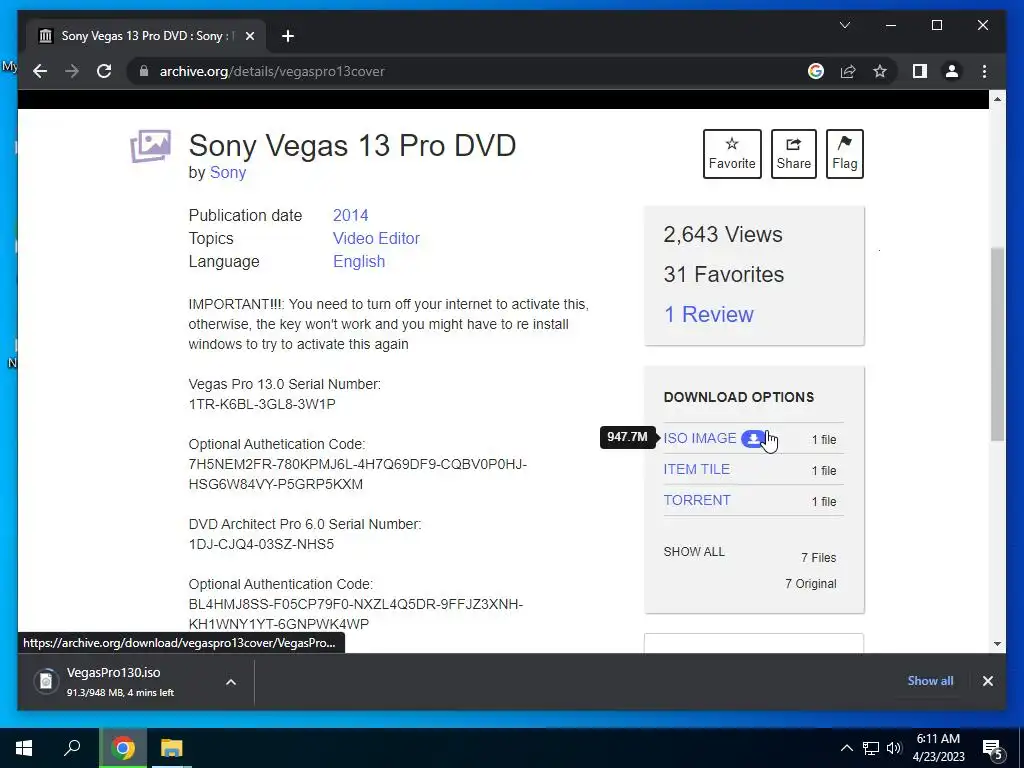Click the ISO file icon in download bar
1024x768 pixels.
pyautogui.click(x=46, y=682)
